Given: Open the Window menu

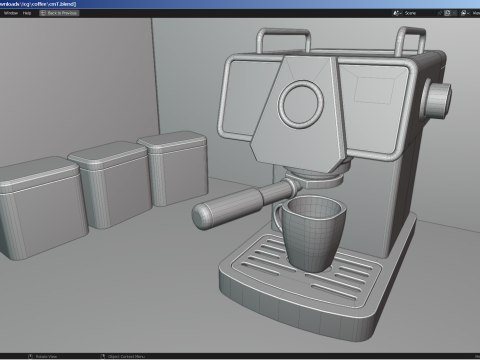Looking at the screenshot, I should pos(11,13).
